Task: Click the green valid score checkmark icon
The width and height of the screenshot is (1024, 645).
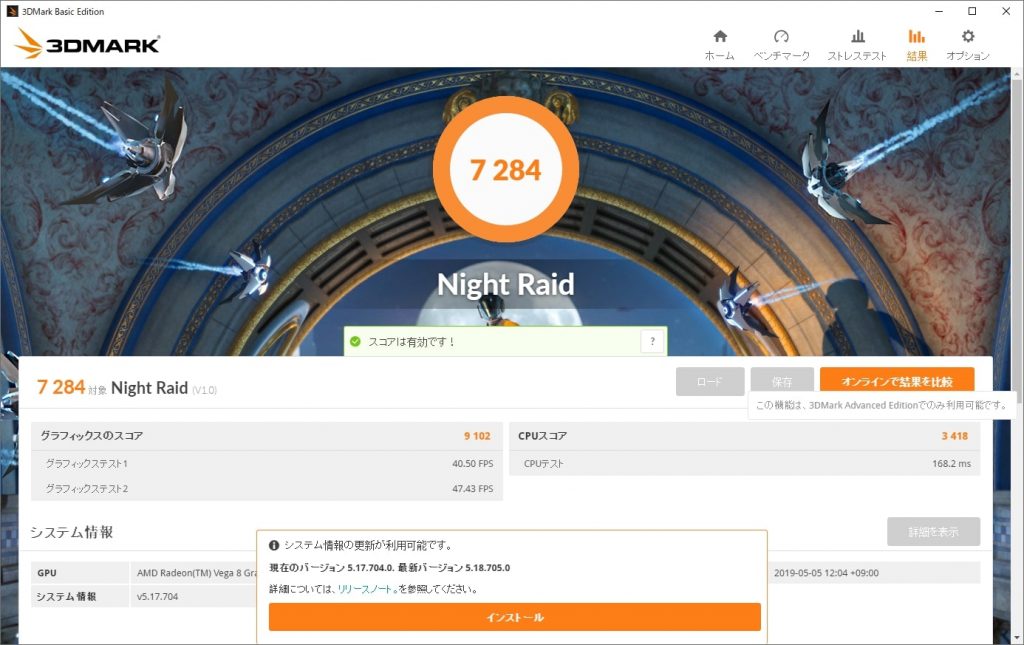Action: (x=355, y=342)
